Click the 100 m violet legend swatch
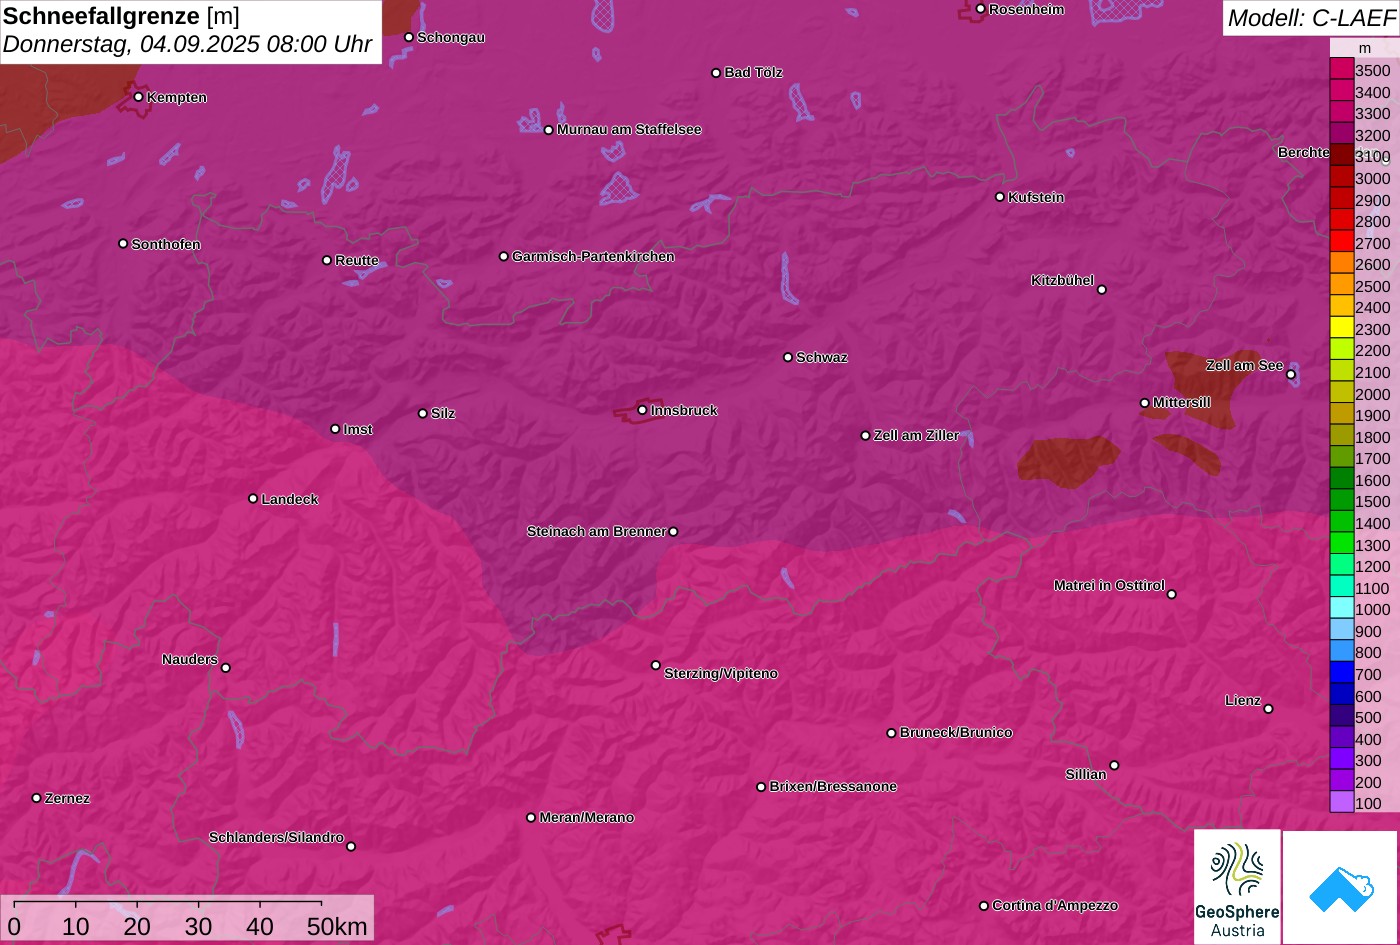The image size is (1400, 945). click(x=1341, y=803)
